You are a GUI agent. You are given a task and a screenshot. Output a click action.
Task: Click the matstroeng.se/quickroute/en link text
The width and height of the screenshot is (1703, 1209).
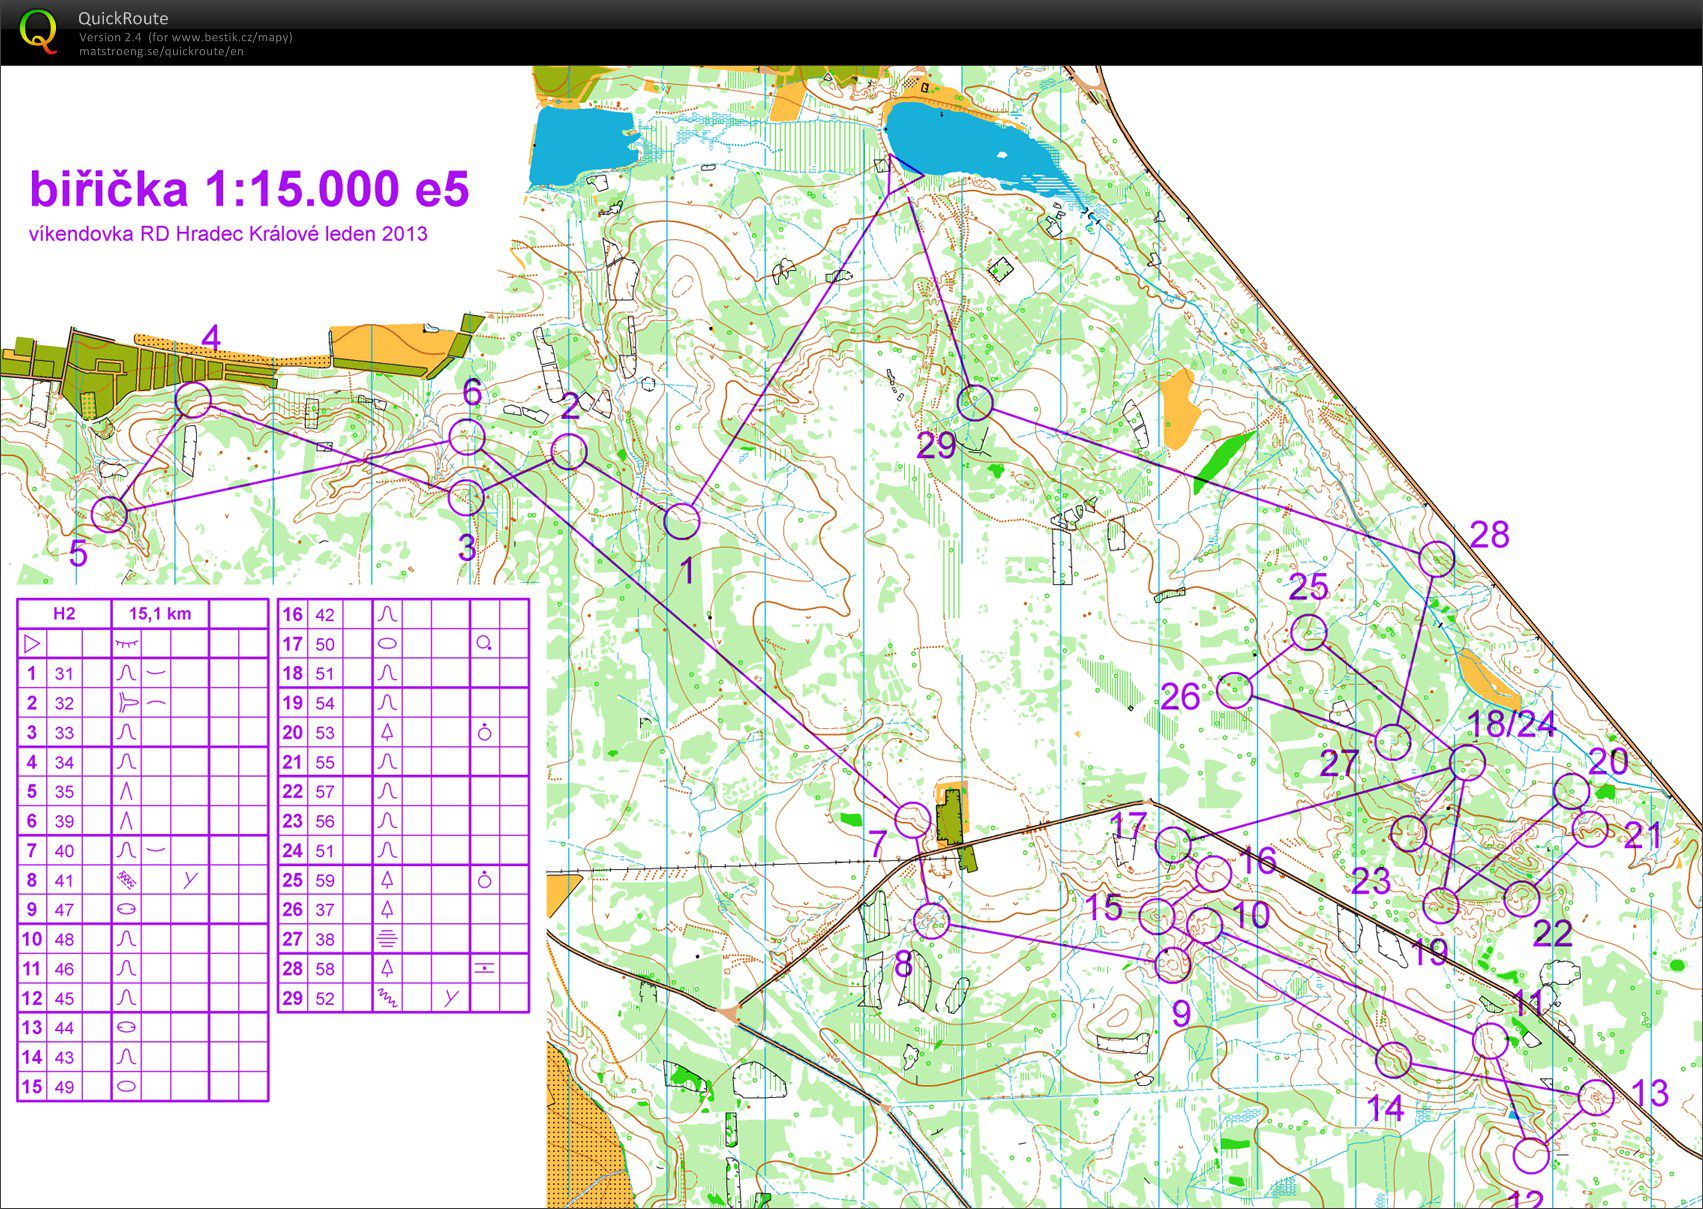coord(161,51)
